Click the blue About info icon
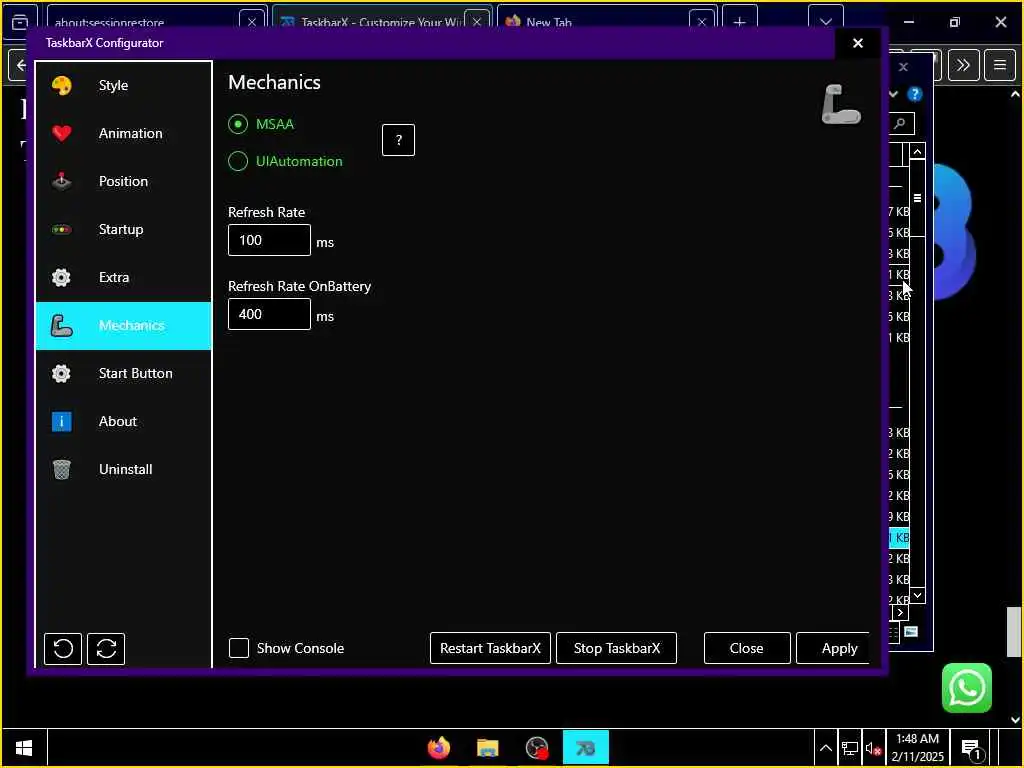 tap(61, 421)
